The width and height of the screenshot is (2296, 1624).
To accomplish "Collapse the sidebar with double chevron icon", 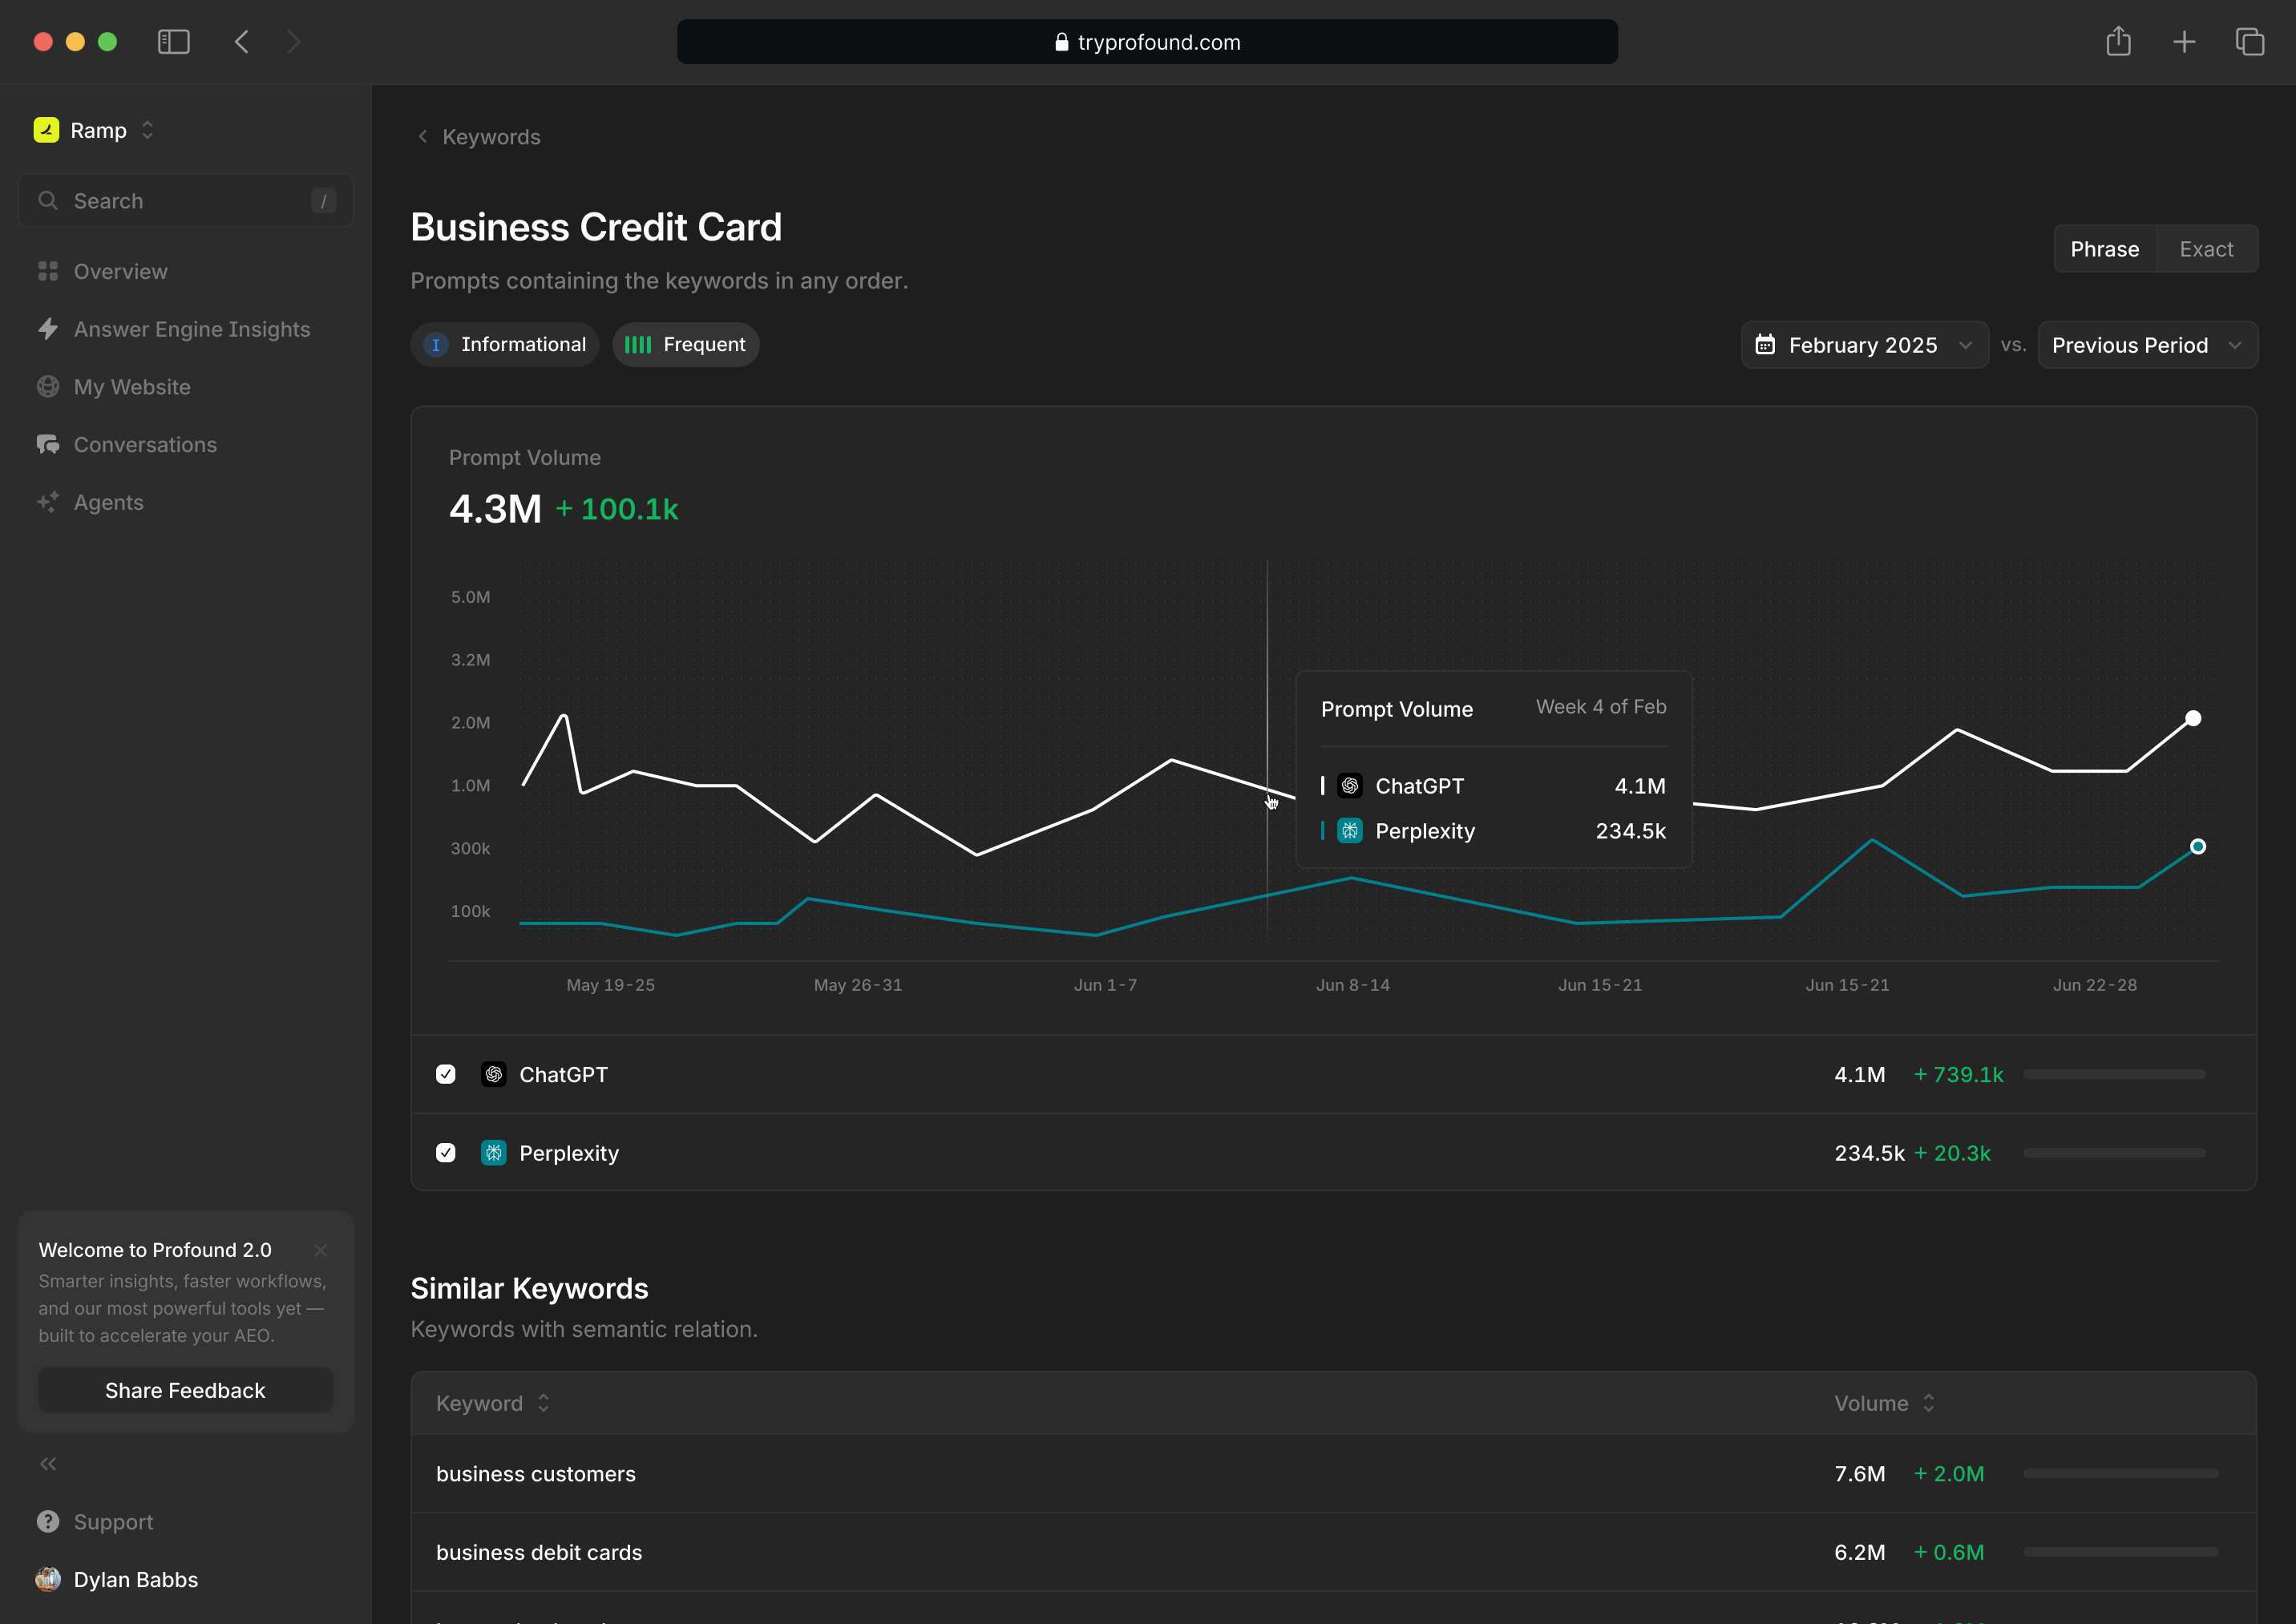I will click(x=48, y=1464).
